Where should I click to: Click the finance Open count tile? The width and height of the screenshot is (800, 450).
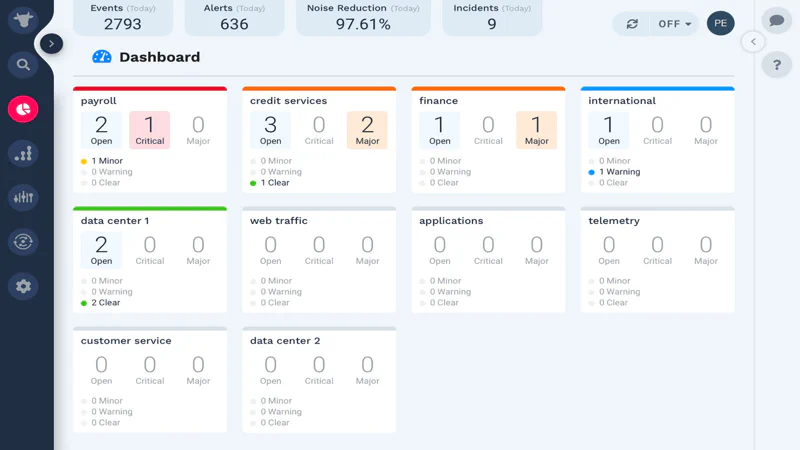click(440, 130)
